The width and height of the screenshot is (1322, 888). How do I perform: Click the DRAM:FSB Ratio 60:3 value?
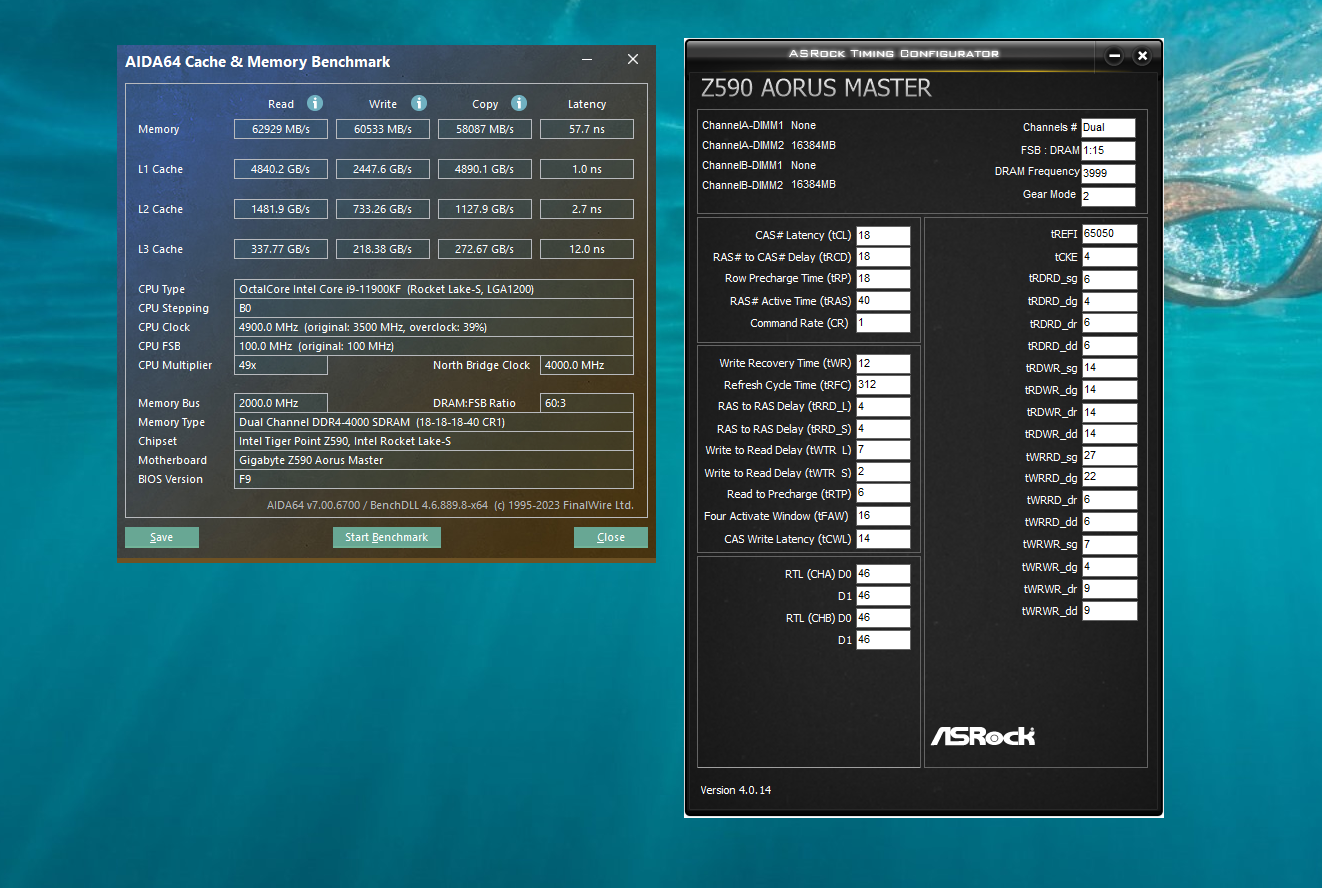tap(587, 403)
